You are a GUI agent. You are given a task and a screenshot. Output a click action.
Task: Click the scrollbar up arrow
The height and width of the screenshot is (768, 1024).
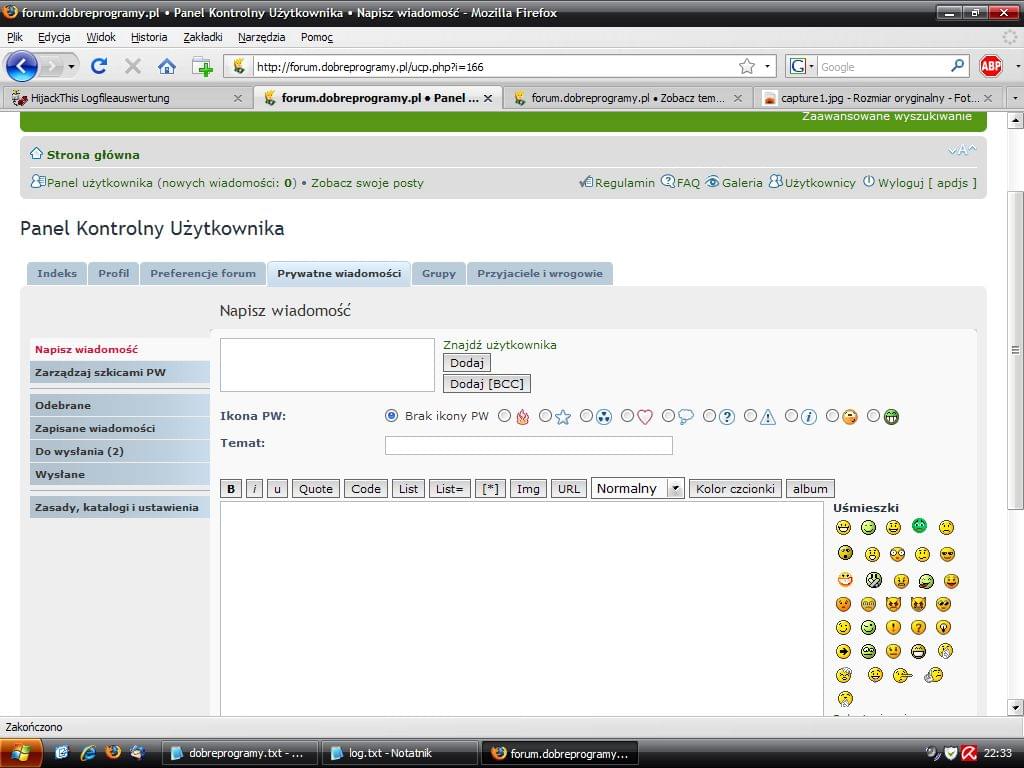coord(1015,120)
